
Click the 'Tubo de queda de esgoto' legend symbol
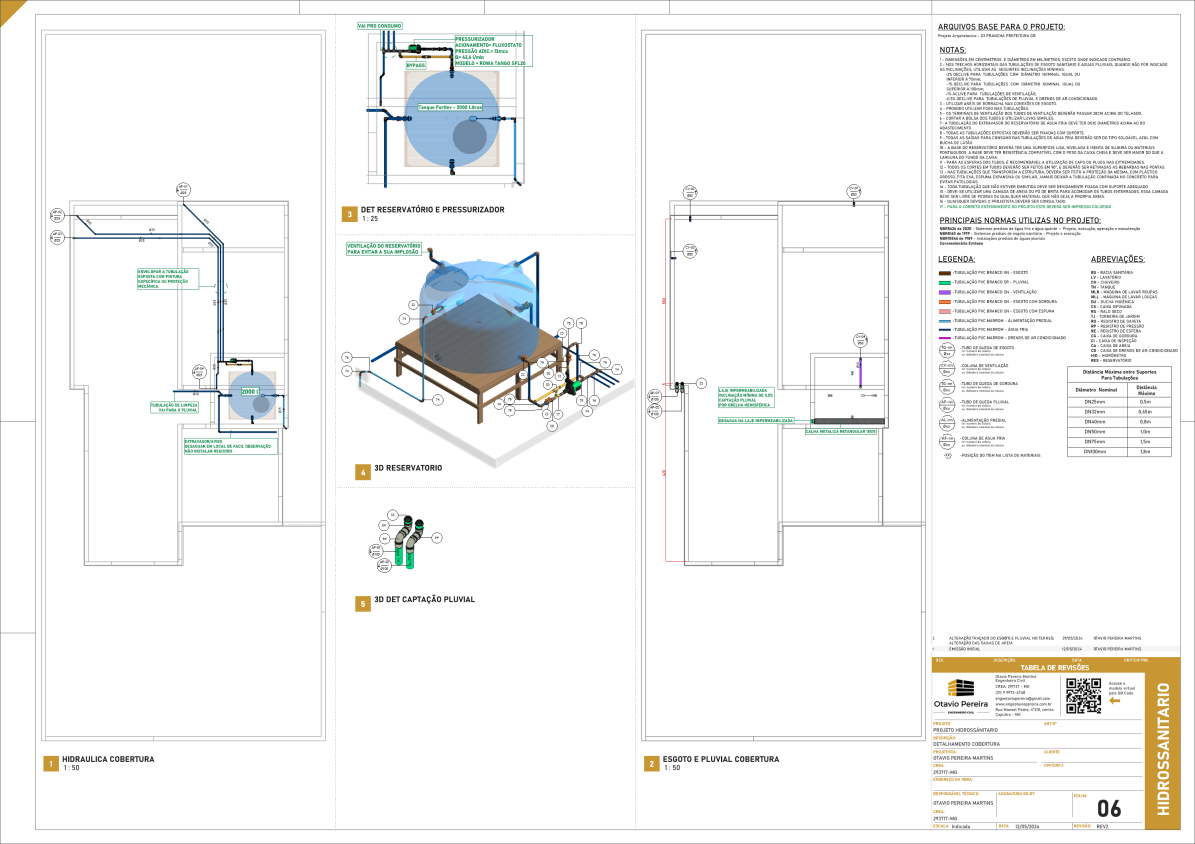[946, 349]
